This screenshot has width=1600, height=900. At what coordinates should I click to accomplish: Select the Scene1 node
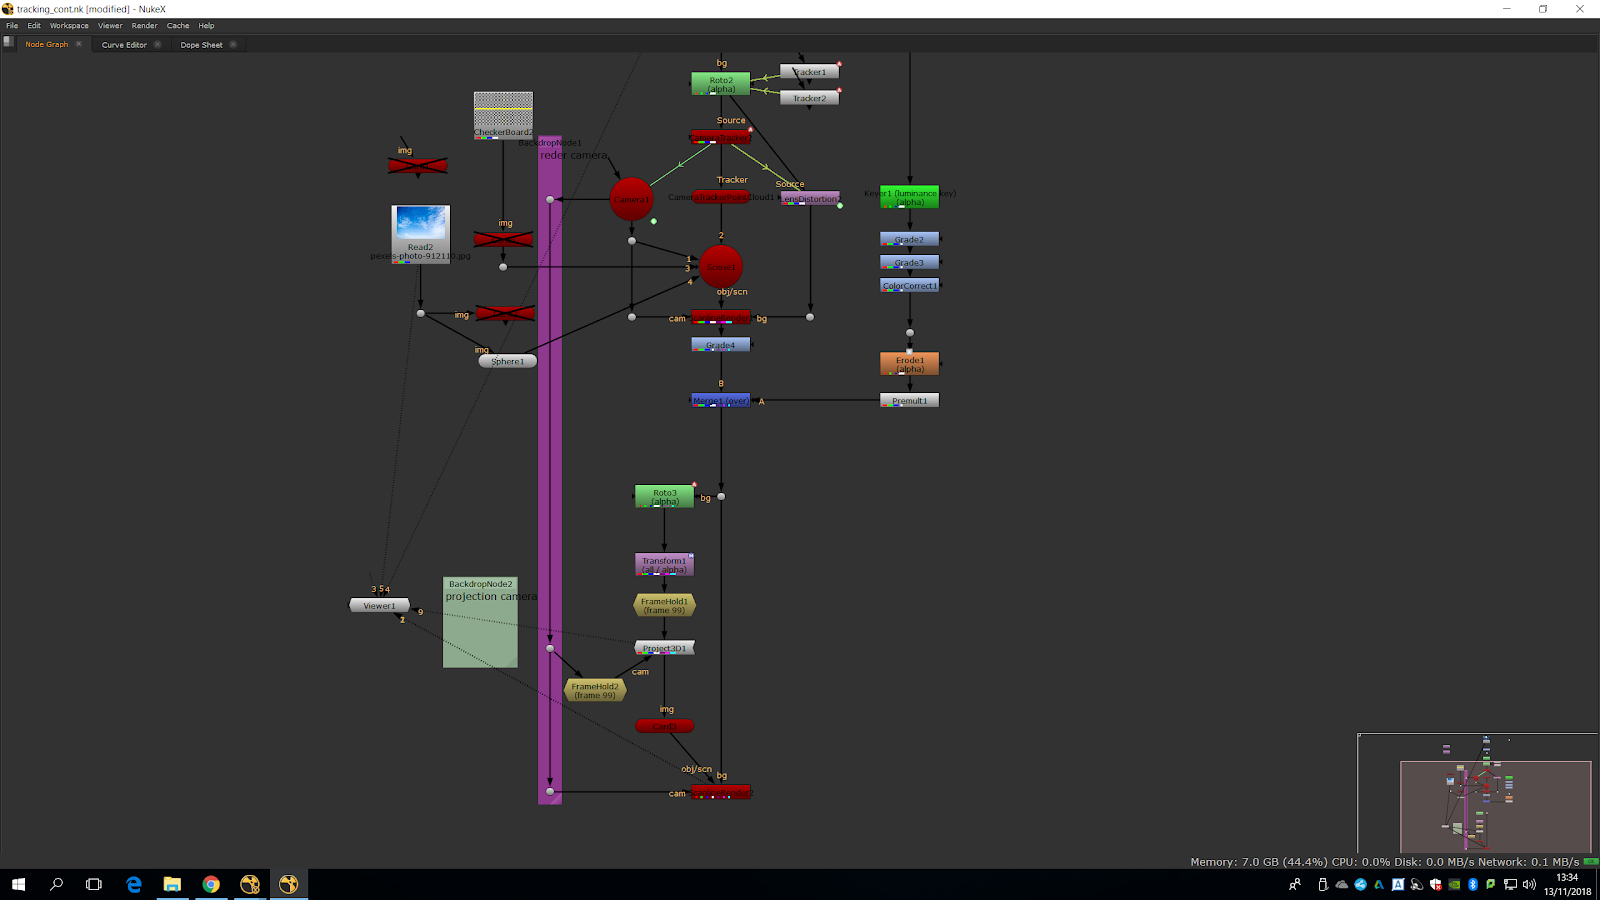point(720,266)
